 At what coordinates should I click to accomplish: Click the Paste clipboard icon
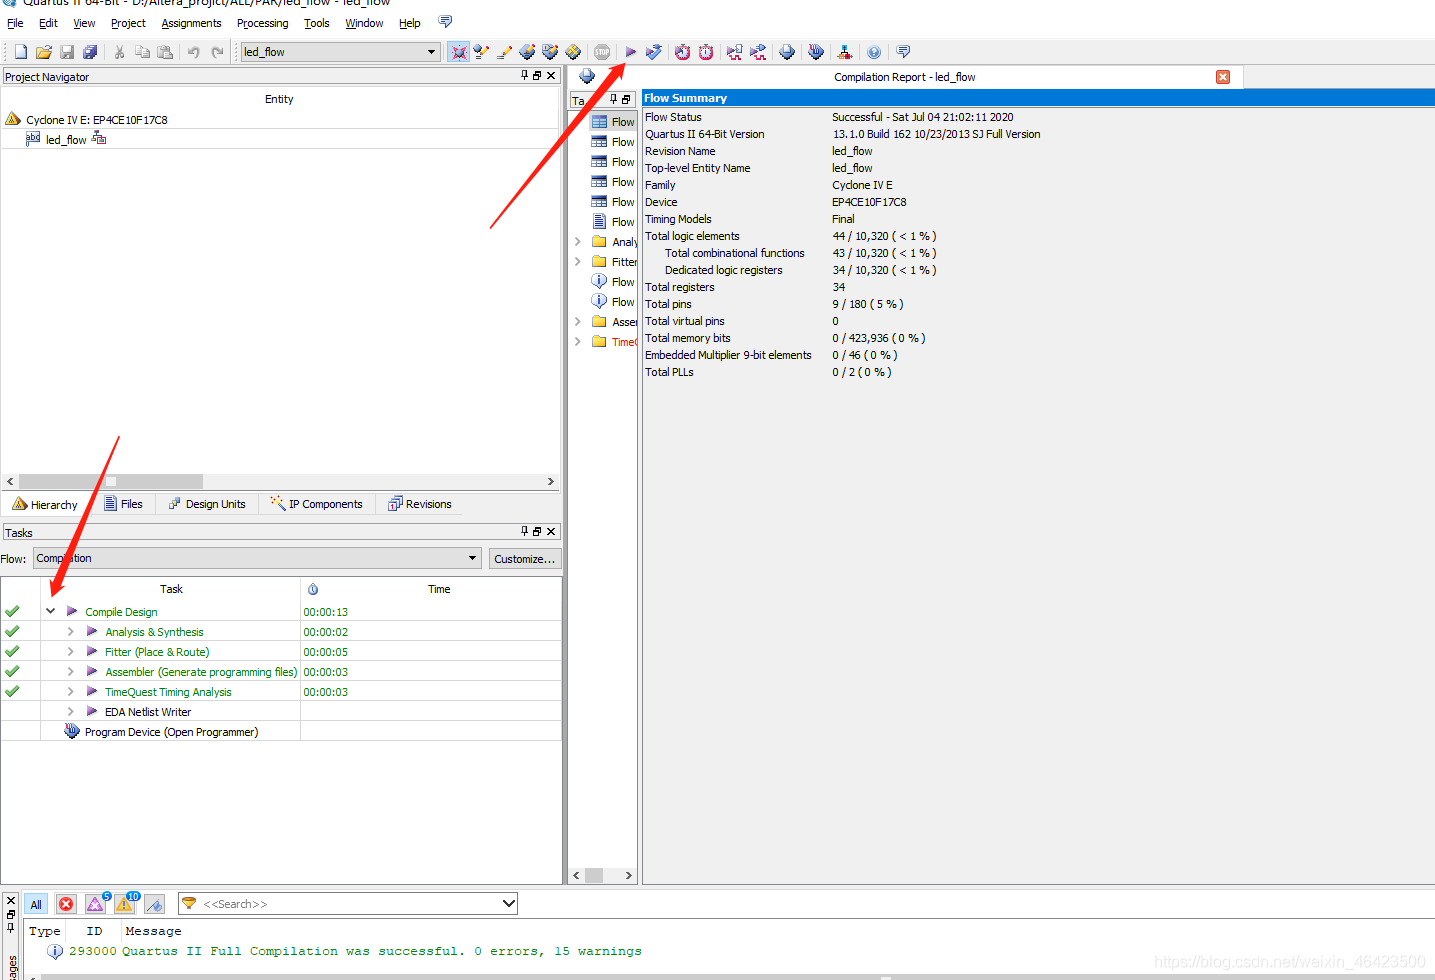click(165, 52)
